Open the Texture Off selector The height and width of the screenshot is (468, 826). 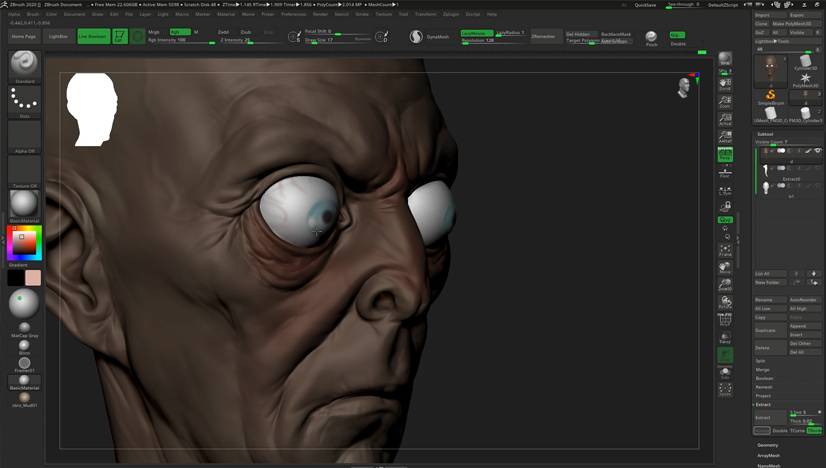click(x=24, y=170)
